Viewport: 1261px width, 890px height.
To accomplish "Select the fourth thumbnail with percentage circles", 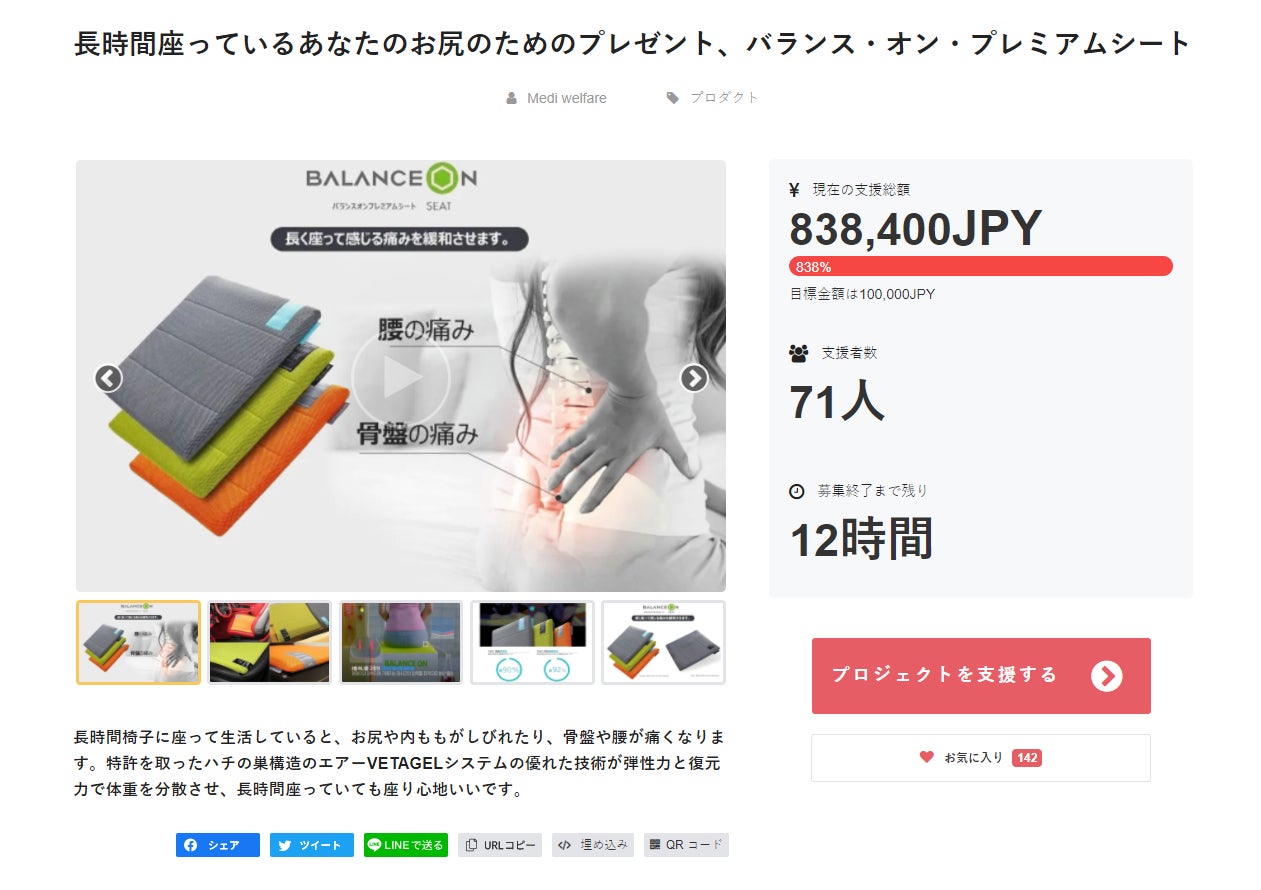I will [532, 642].
